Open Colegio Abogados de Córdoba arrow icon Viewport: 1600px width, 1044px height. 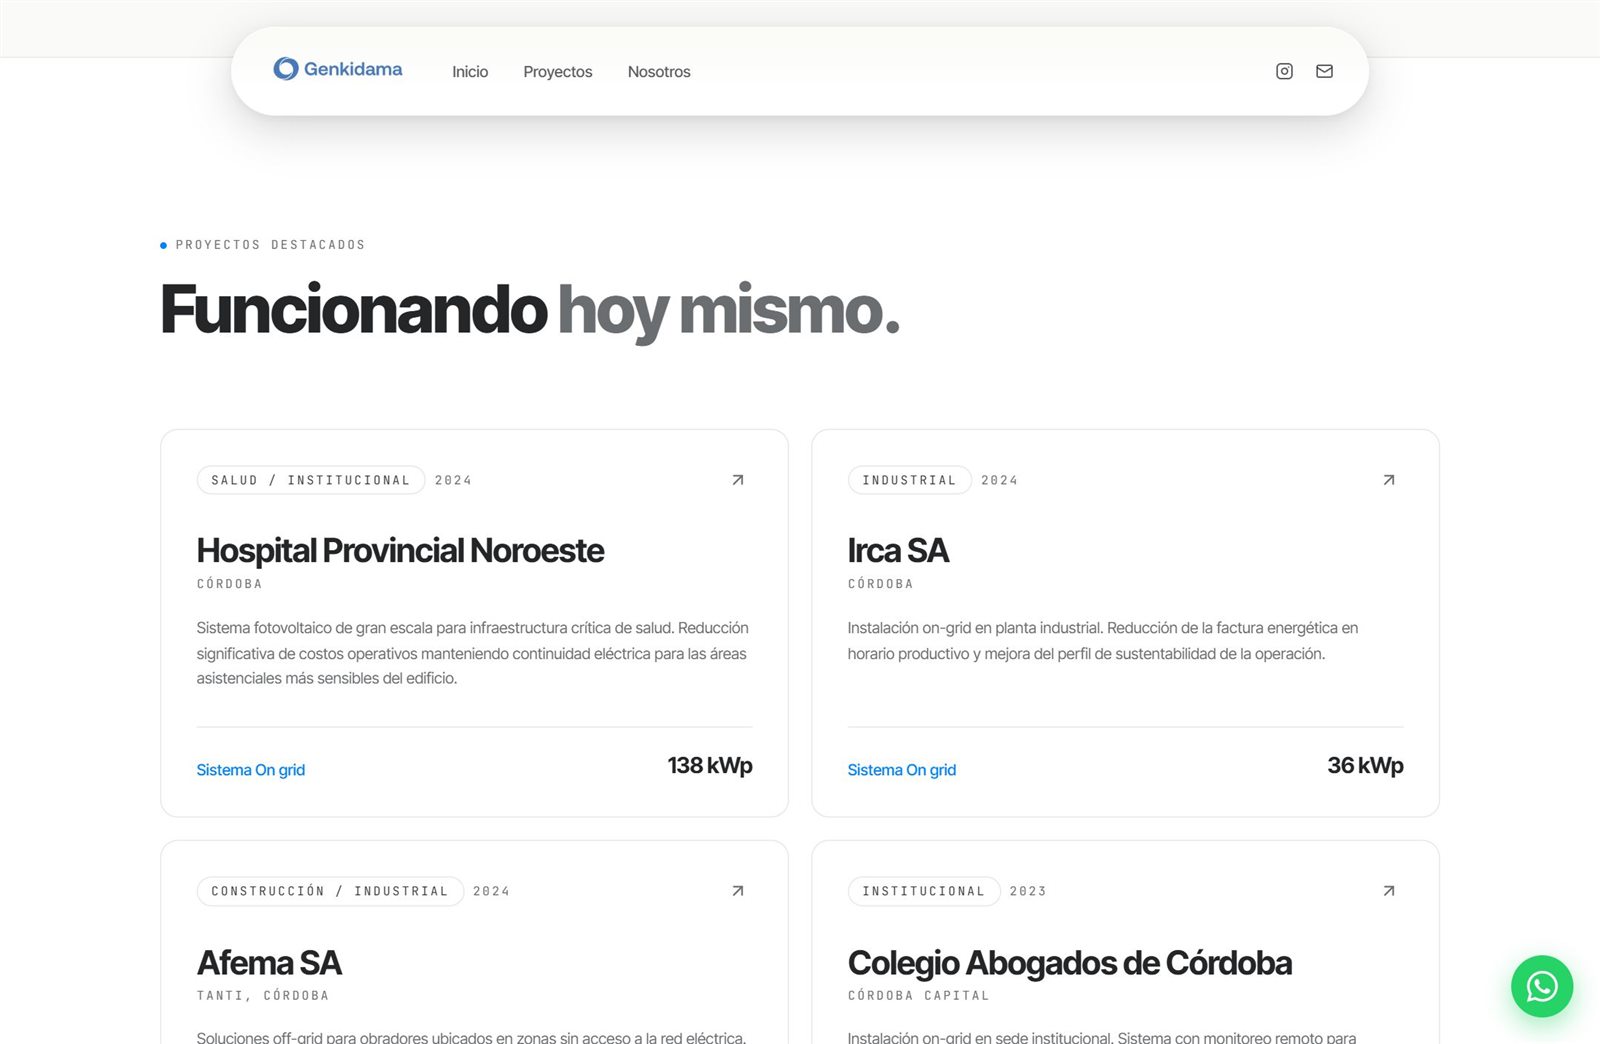point(1389,891)
